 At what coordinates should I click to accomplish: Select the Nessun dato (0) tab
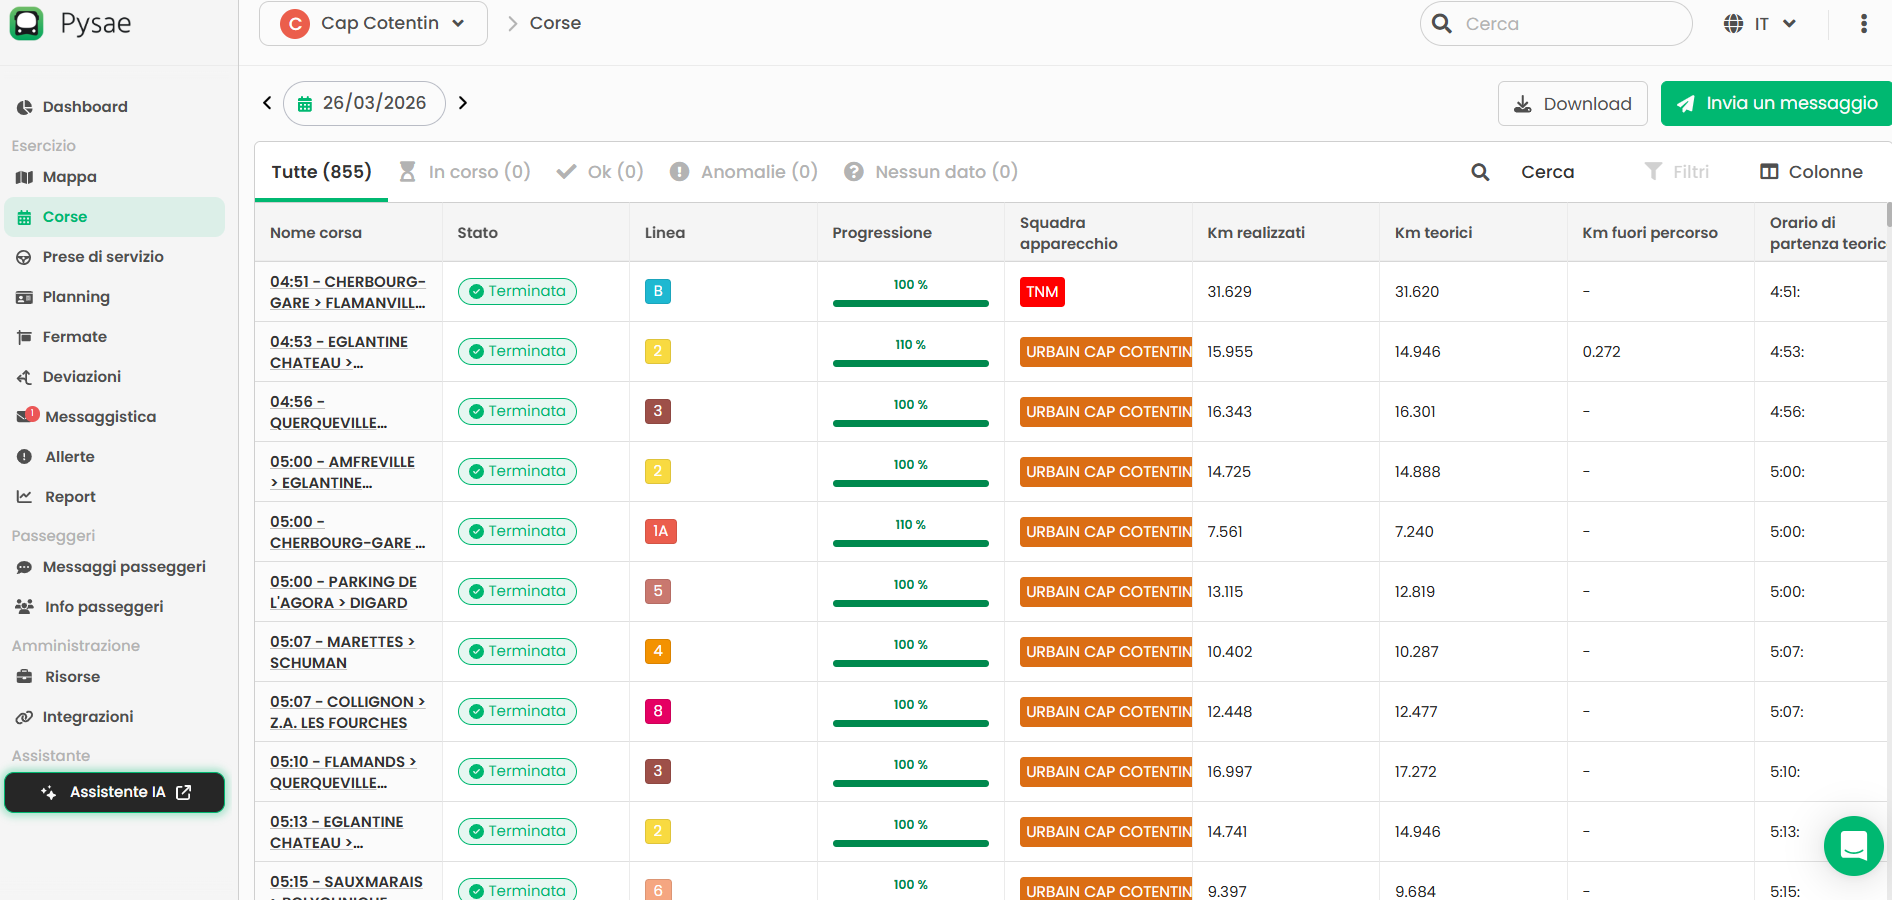(x=931, y=172)
